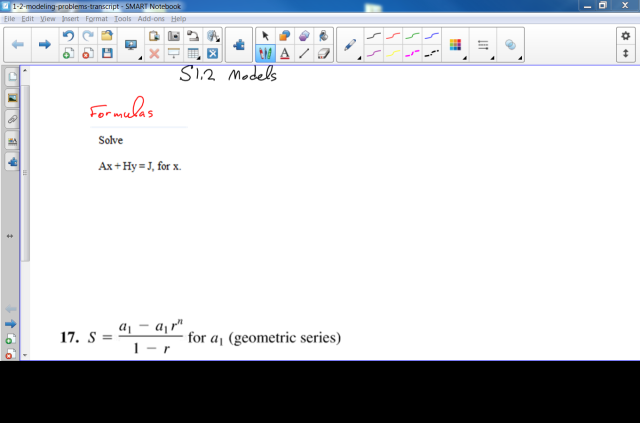
Task: Choose the Eraser tool
Action: point(323,53)
